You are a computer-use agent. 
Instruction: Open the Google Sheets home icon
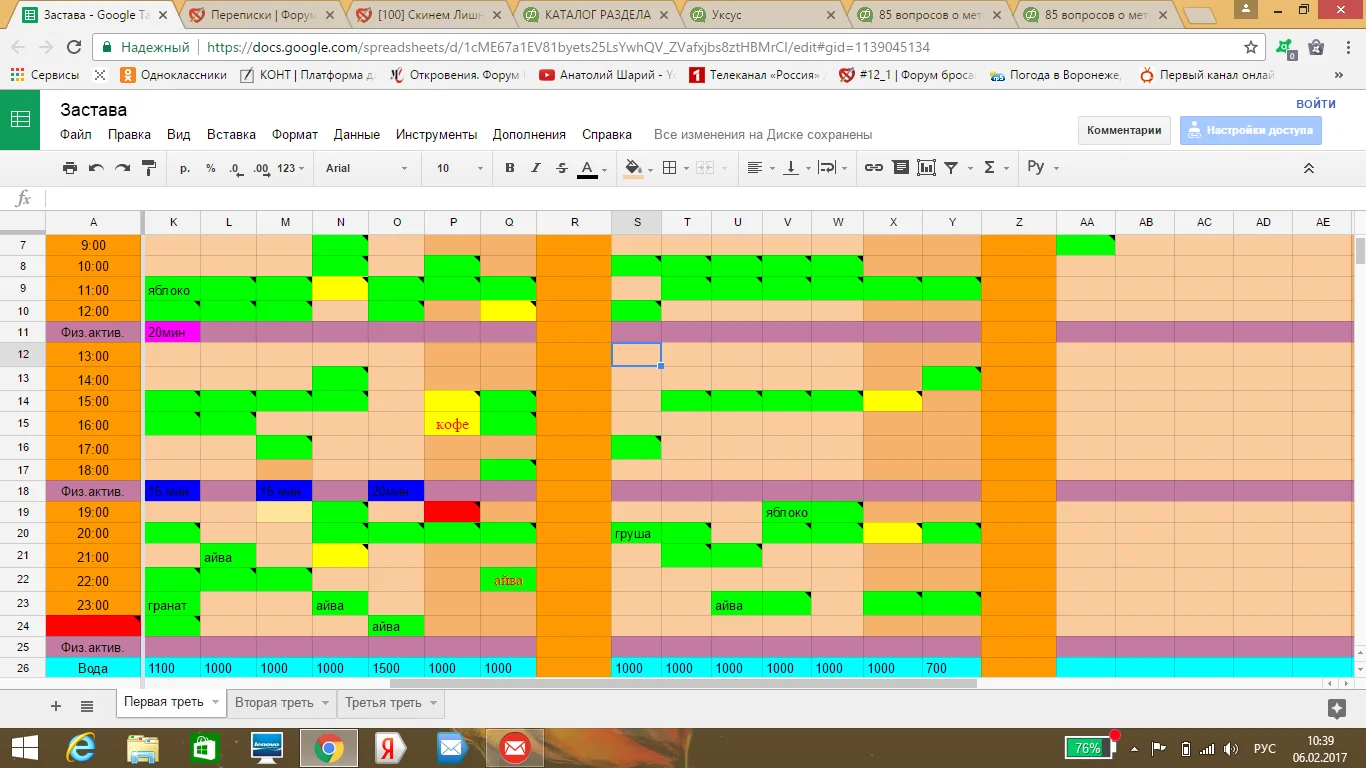coord(20,119)
